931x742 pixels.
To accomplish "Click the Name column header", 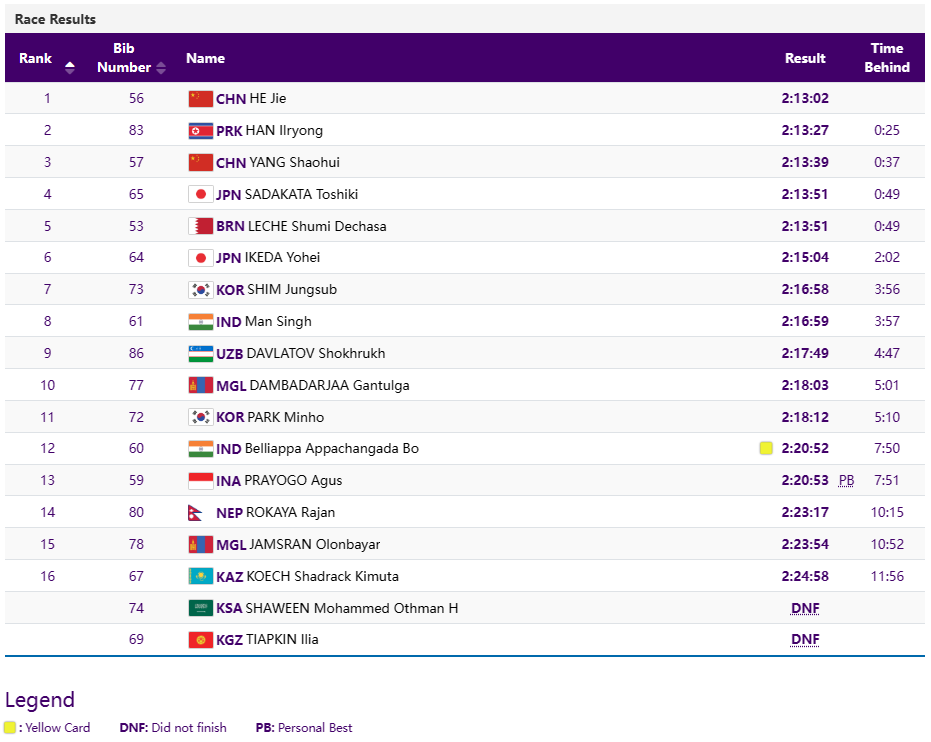I will [x=205, y=58].
